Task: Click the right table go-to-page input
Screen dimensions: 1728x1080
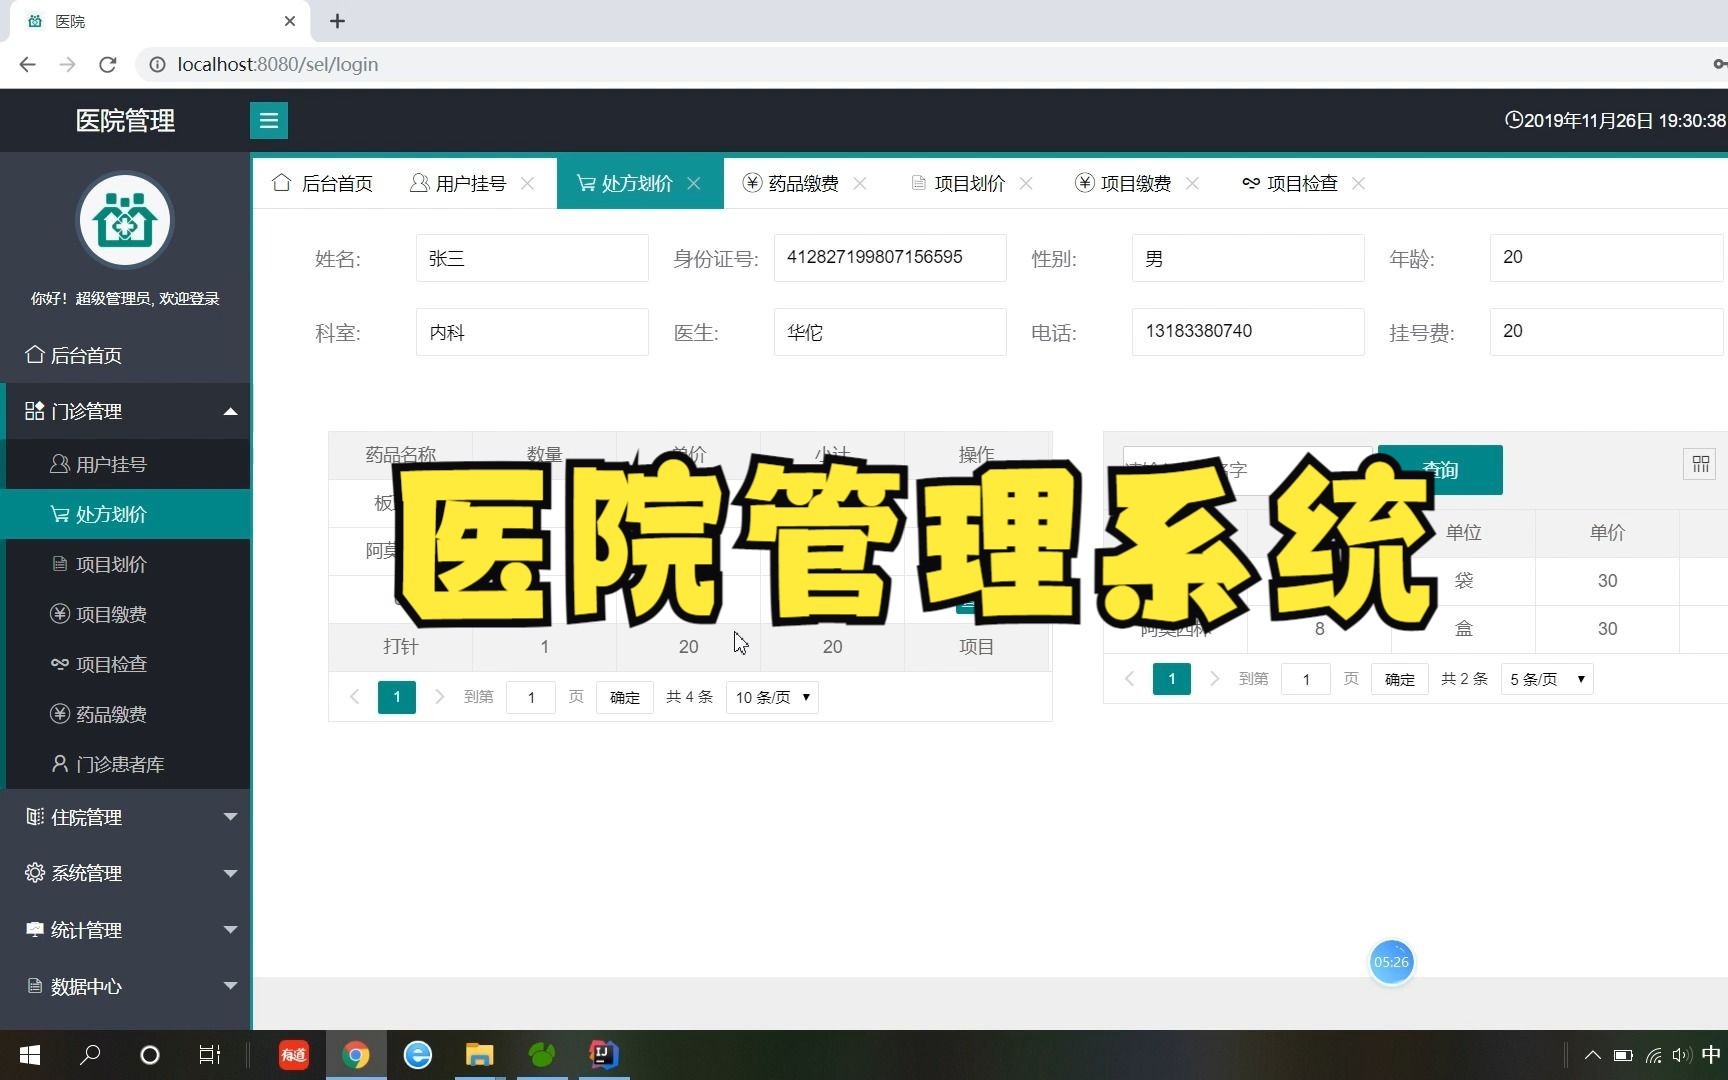Action: (x=1306, y=679)
